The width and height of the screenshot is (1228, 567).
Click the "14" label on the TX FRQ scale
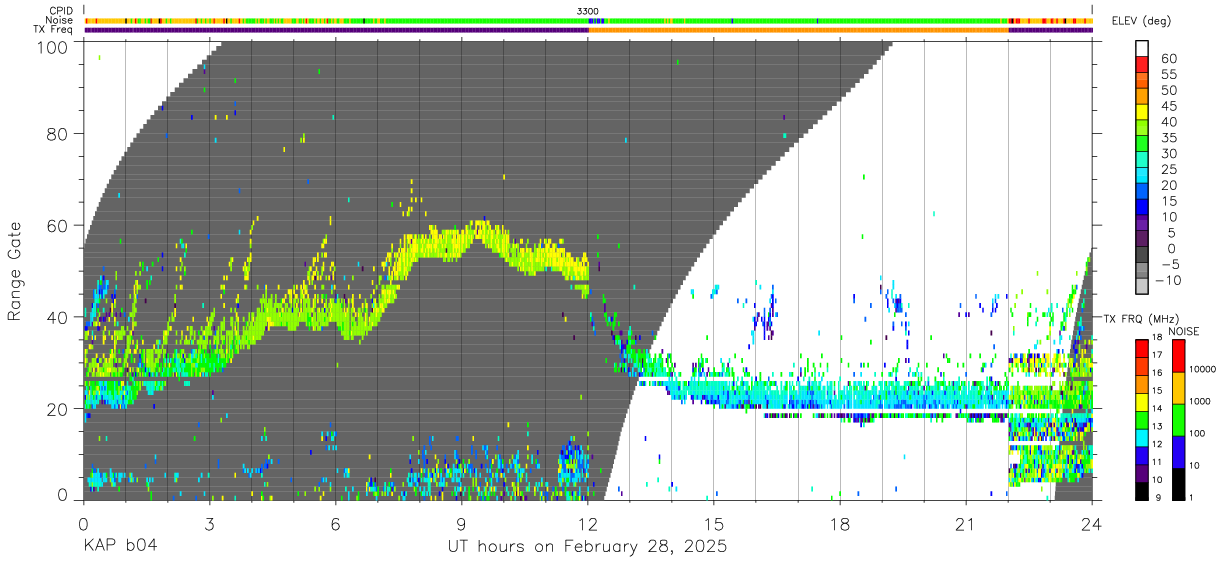[1157, 408]
